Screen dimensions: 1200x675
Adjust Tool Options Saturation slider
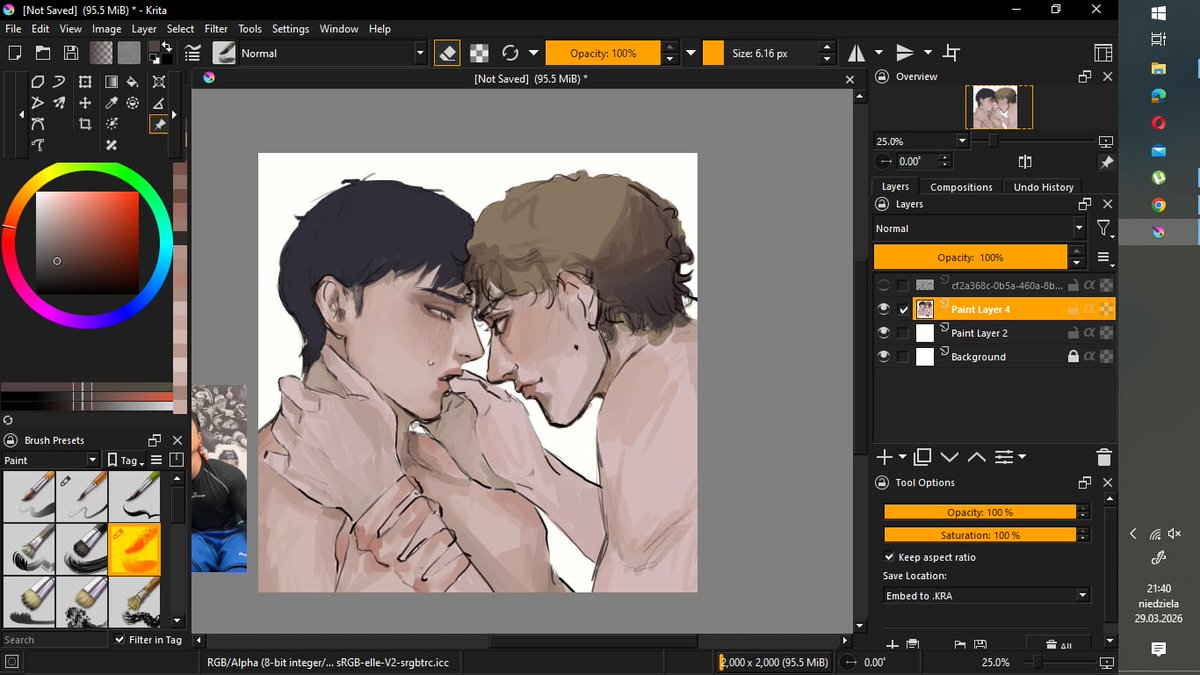[x=980, y=535]
